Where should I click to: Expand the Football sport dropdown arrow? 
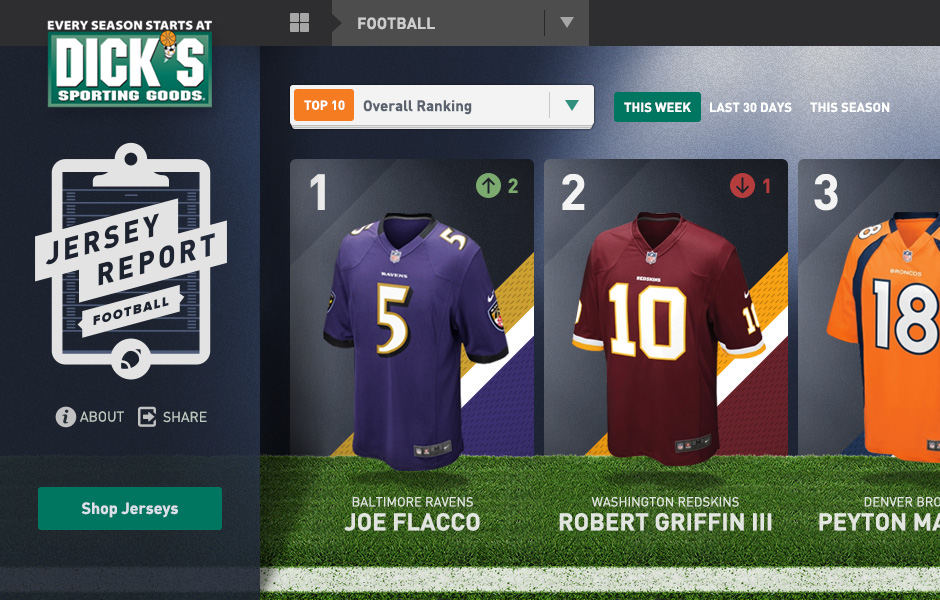[567, 23]
